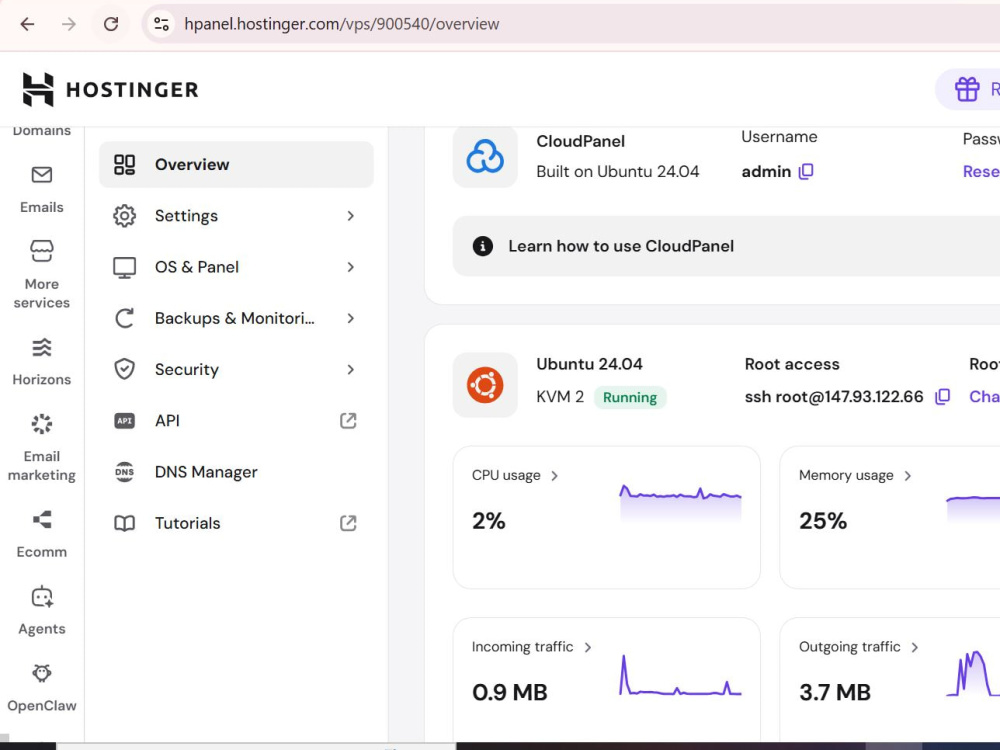
Task: Click the CloudPanel cloud icon
Action: [485, 157]
